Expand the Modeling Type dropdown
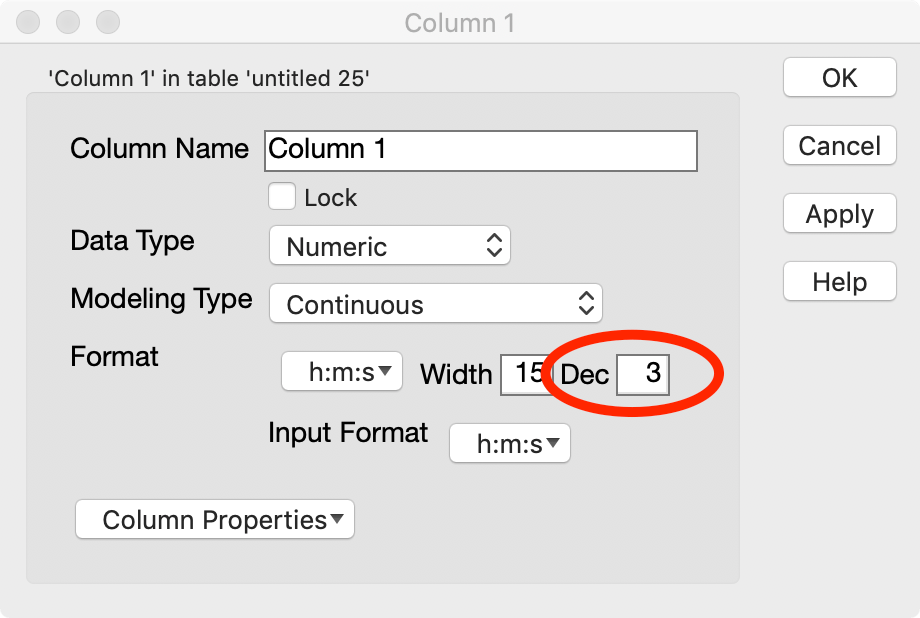 [x=436, y=305]
